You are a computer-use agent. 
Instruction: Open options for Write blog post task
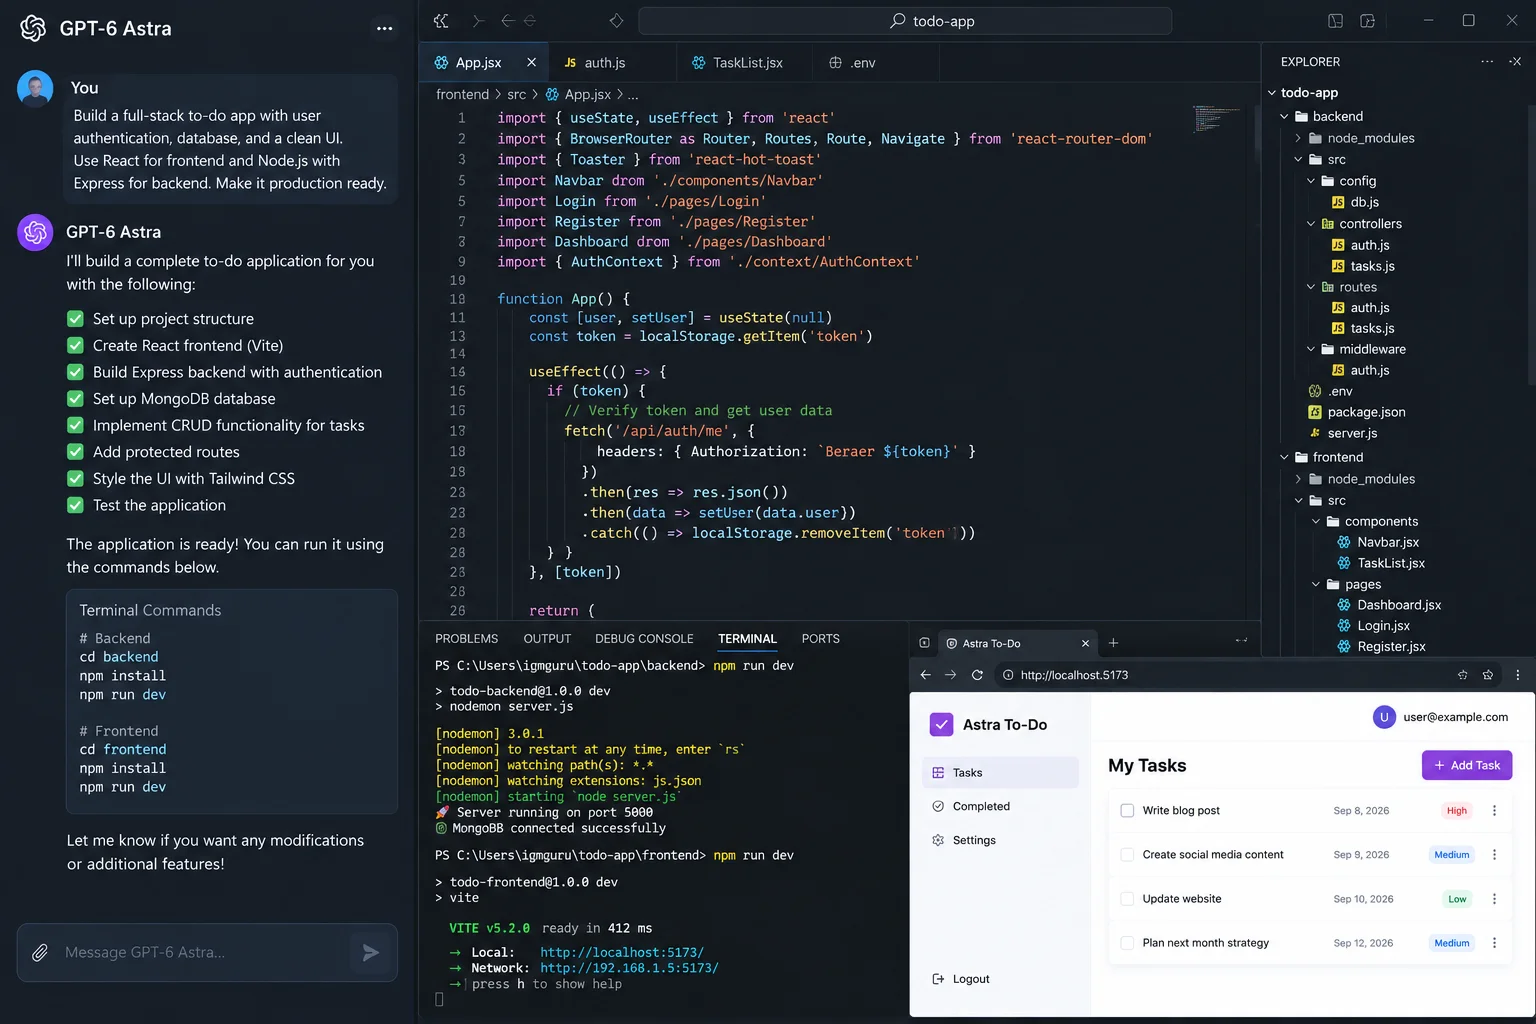[1495, 811]
